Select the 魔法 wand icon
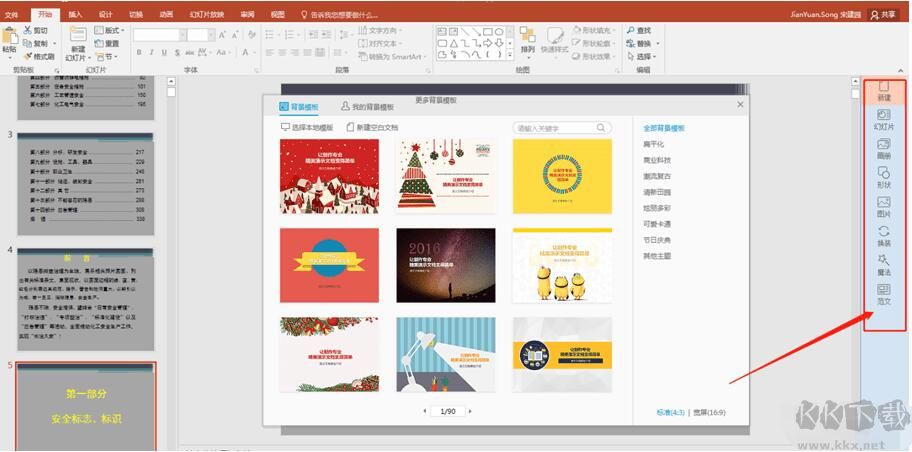Viewport: 912px width, 452px height. (883, 264)
